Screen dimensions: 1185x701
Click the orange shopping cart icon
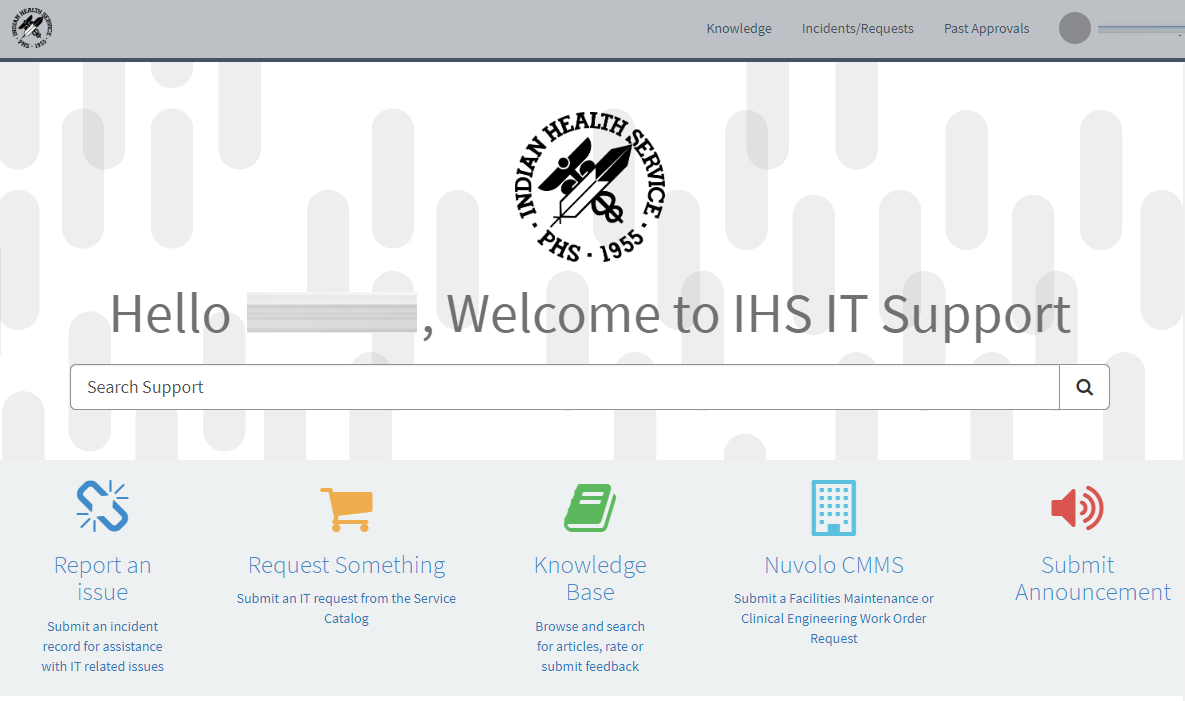(x=346, y=509)
